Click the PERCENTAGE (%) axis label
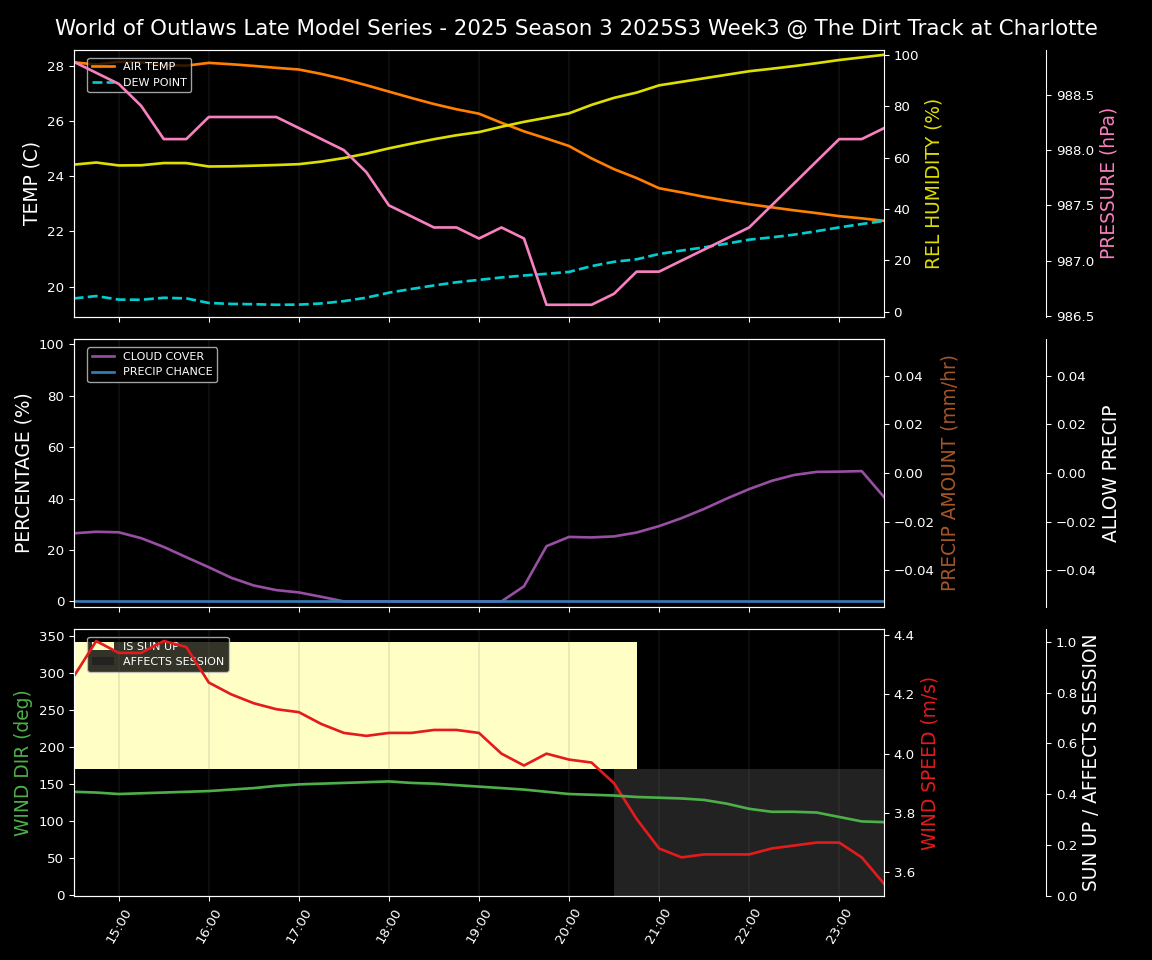This screenshot has width=1152, height=960. [x=23, y=473]
